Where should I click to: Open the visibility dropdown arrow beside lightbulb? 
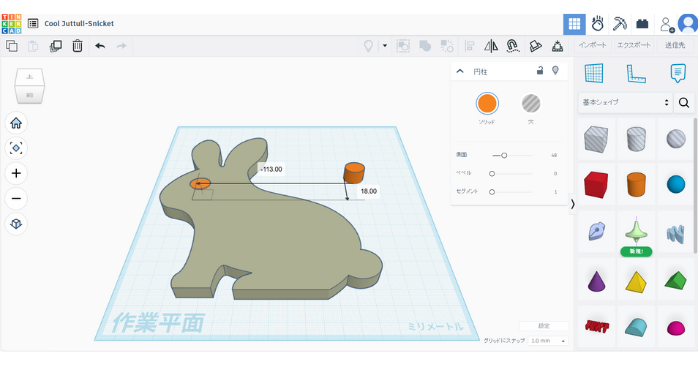pos(385,46)
